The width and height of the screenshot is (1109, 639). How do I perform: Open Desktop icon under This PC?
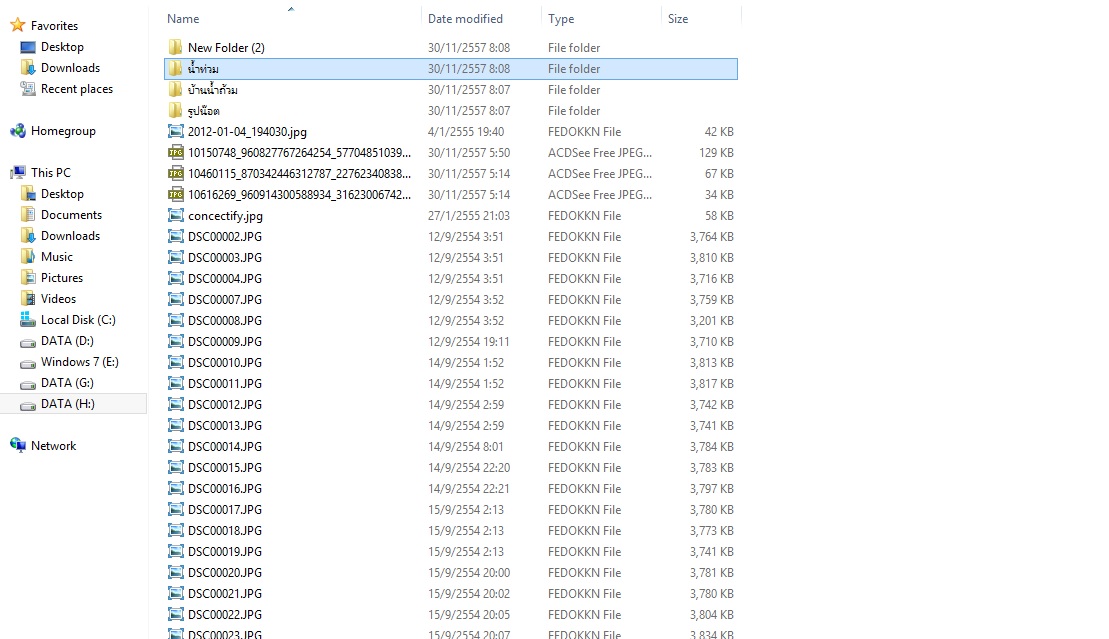click(28, 194)
